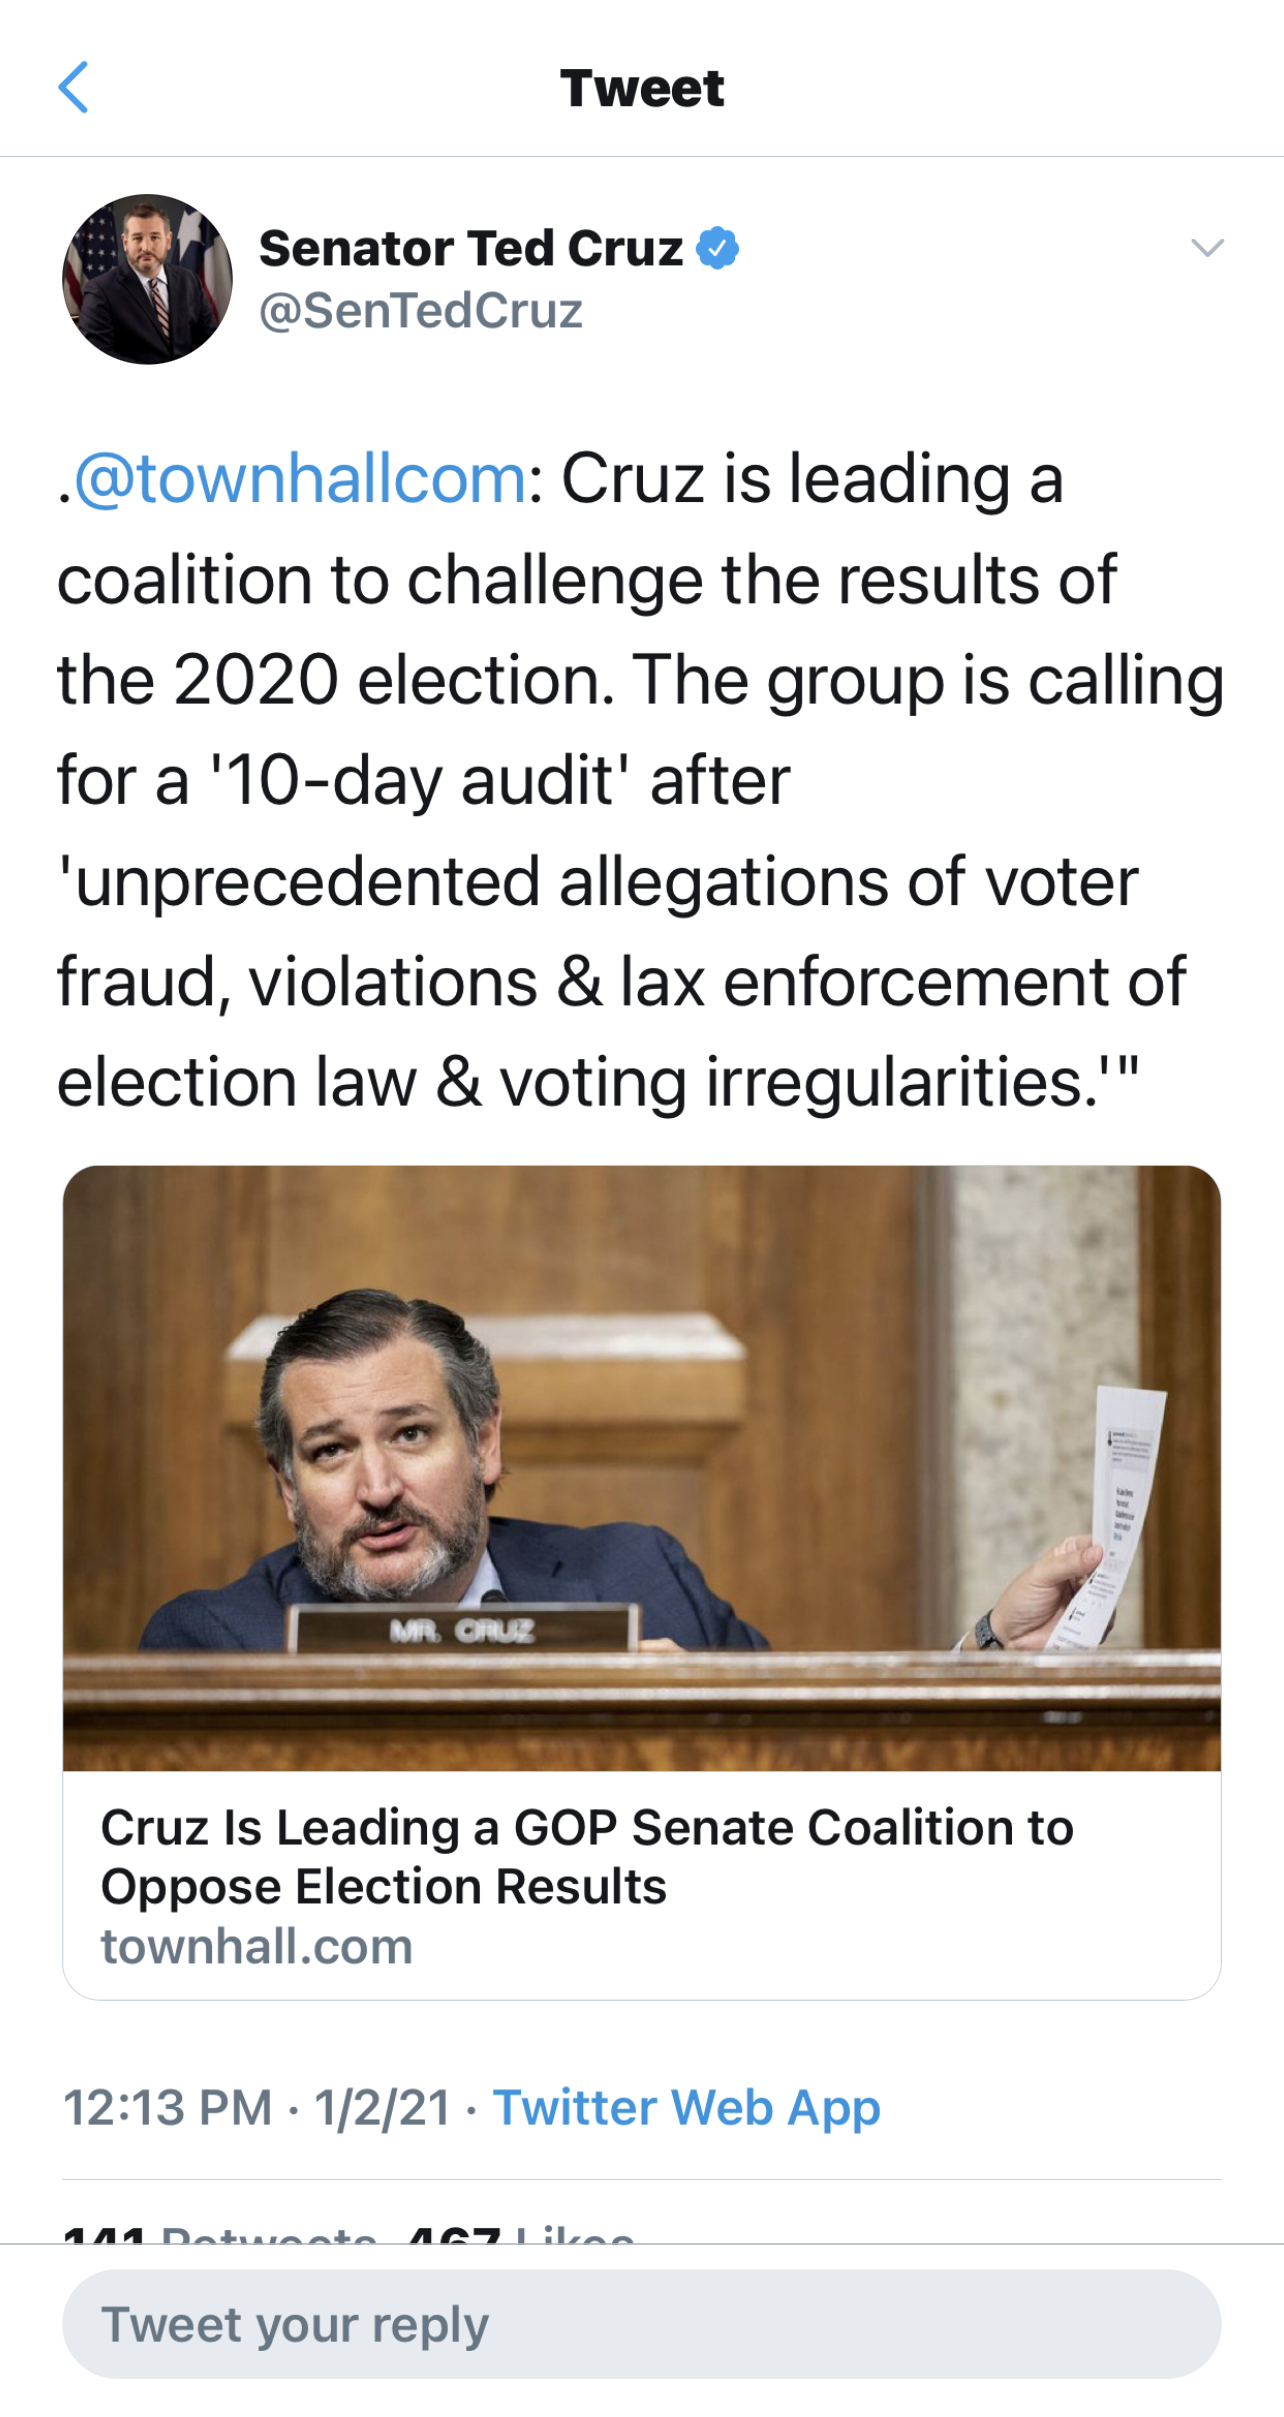This screenshot has height=2417, width=1284.
Task: Open the 'Cruz Is Leading a GOP Senate Coalition' headline
Action: (587, 1856)
